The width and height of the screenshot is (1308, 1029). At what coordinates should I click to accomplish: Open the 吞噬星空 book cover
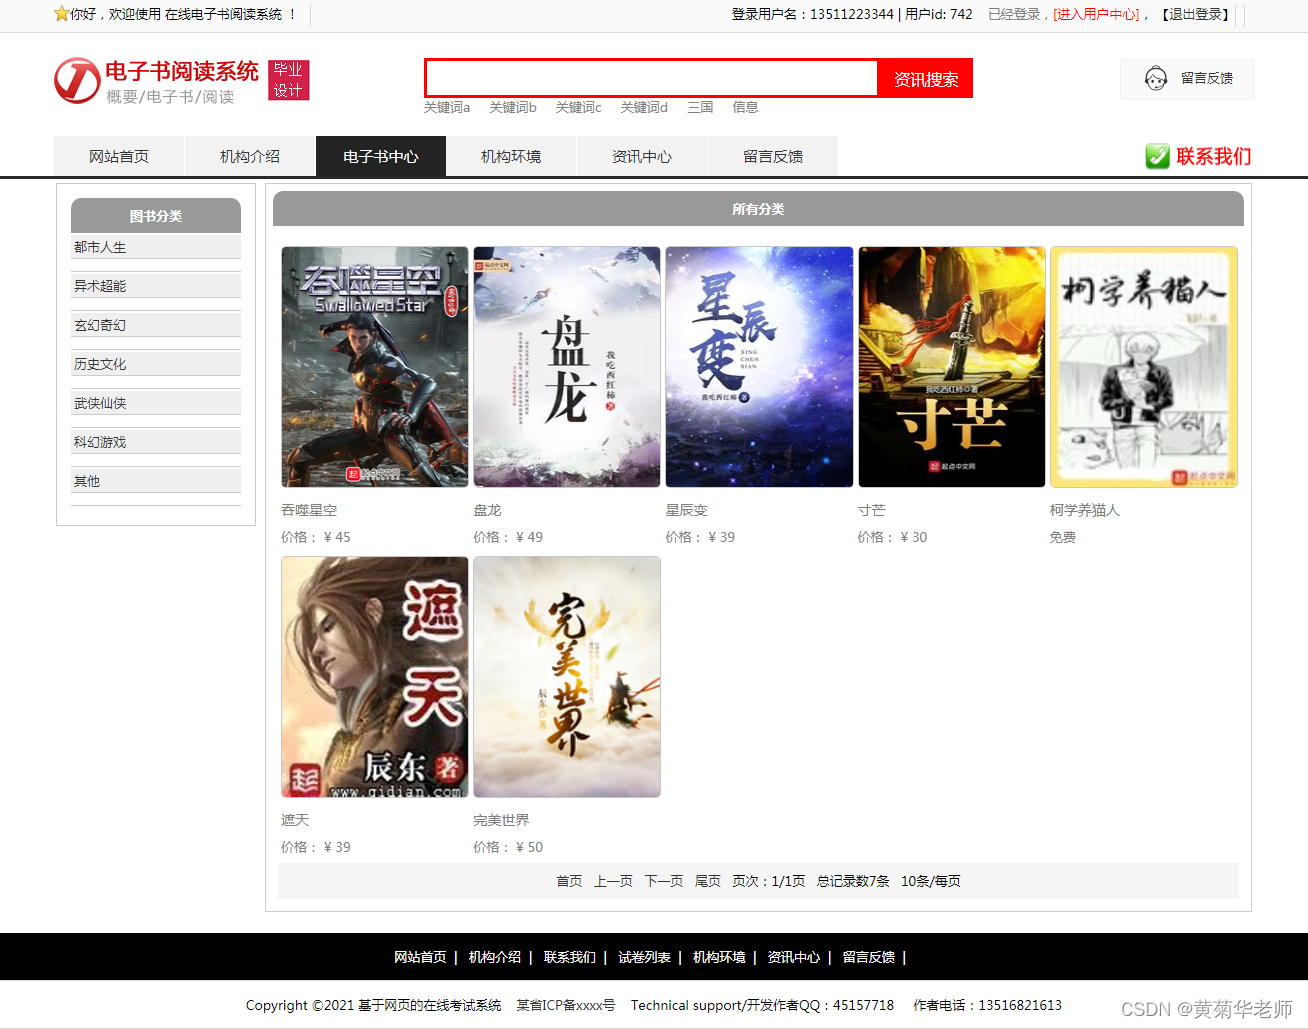coord(375,367)
